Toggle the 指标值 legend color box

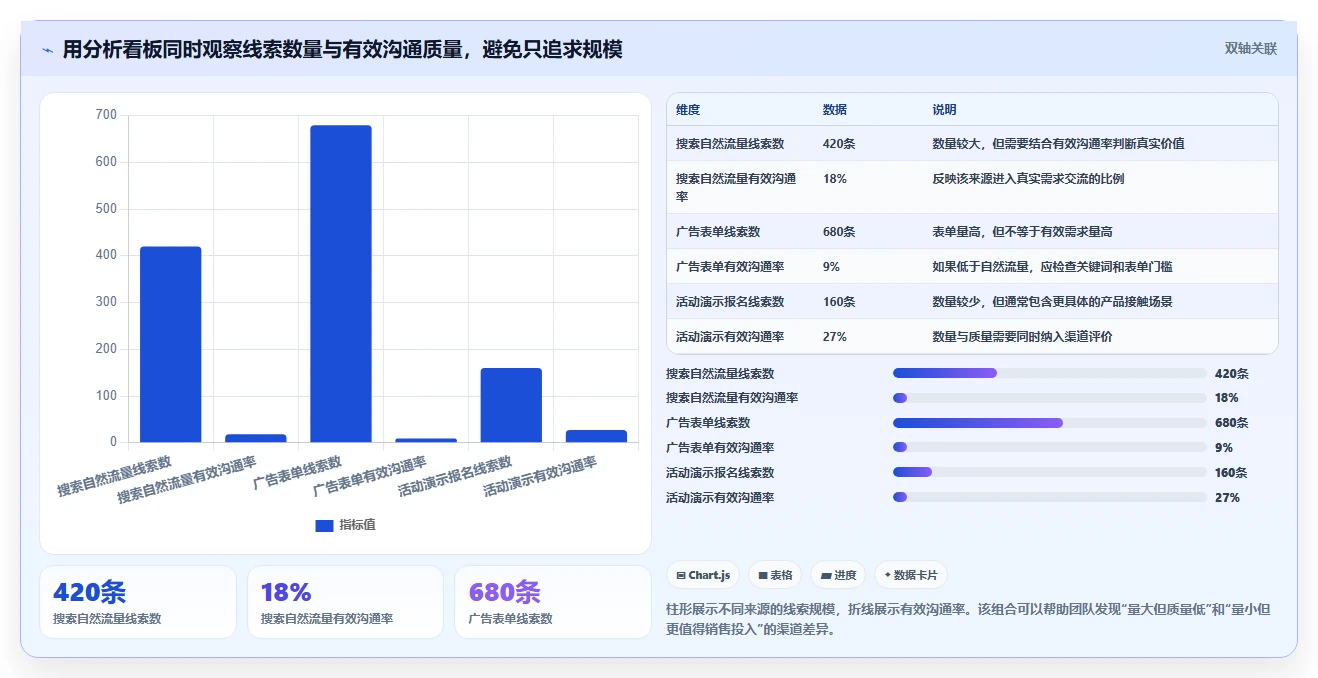(x=324, y=525)
